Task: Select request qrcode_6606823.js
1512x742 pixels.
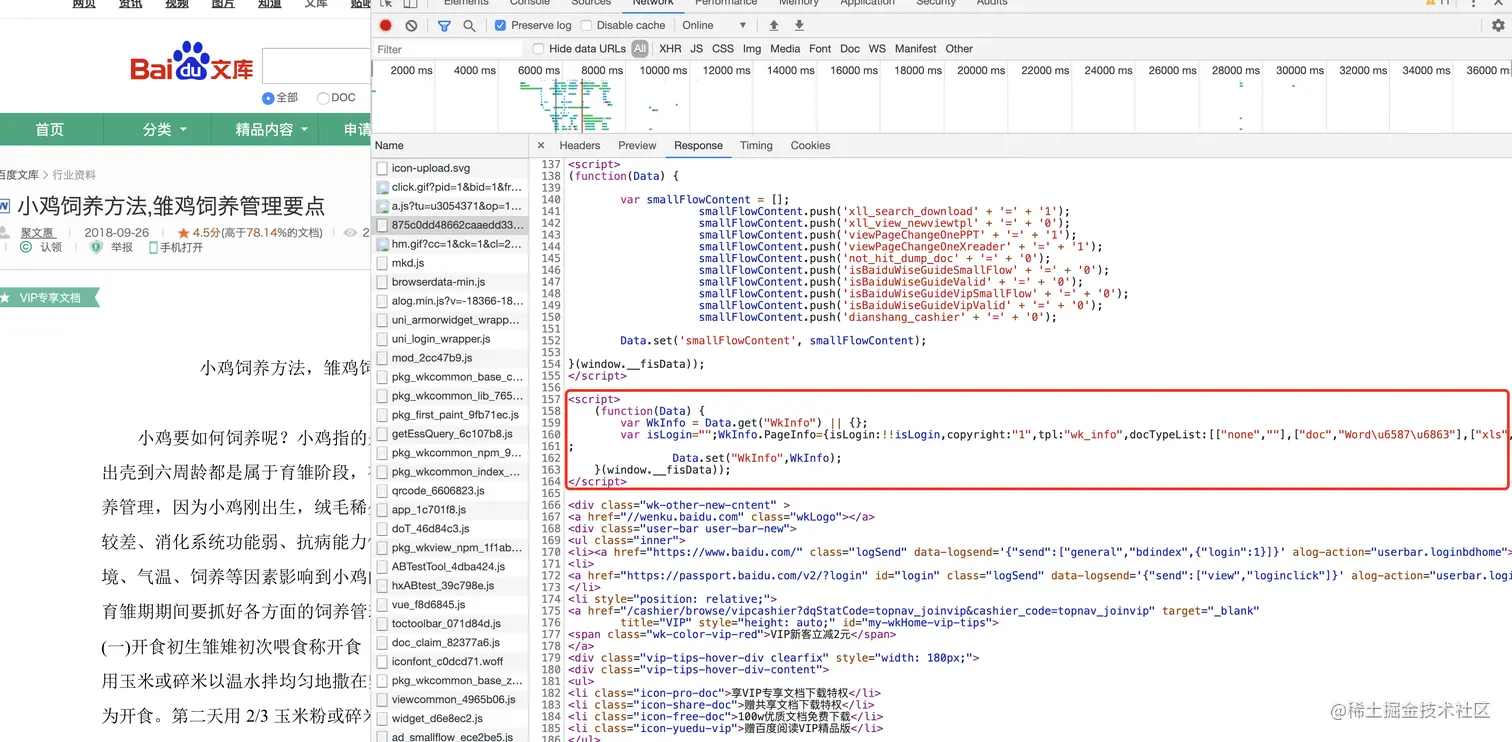Action: (x=450, y=491)
